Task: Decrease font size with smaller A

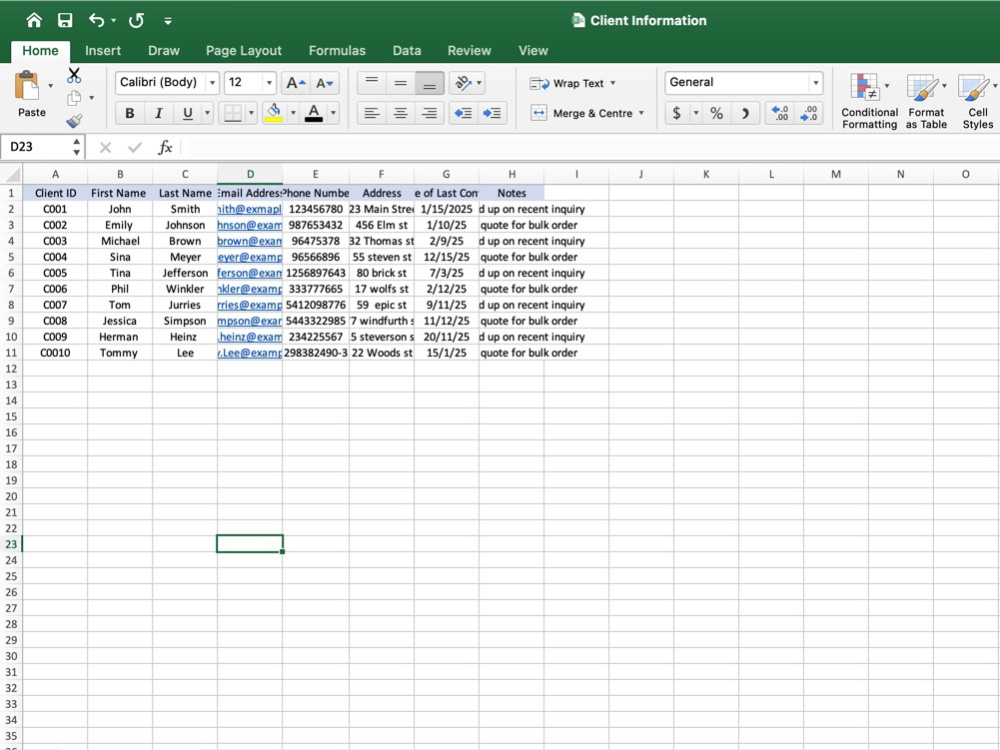Action: (x=325, y=83)
